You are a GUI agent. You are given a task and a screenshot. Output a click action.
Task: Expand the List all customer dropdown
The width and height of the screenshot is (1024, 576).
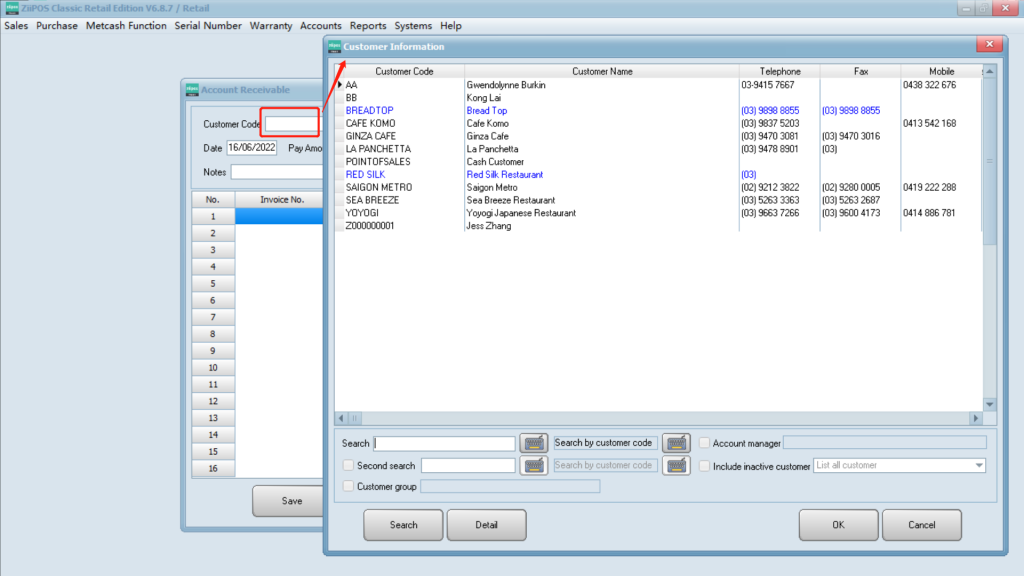978,465
